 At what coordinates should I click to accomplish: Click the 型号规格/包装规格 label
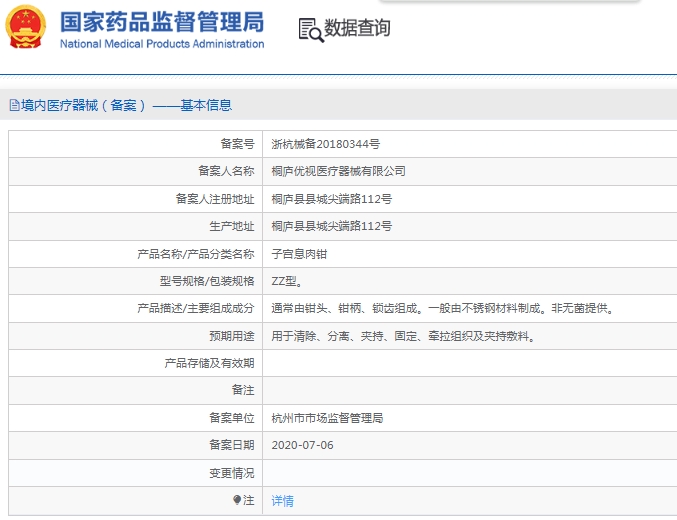click(x=207, y=281)
